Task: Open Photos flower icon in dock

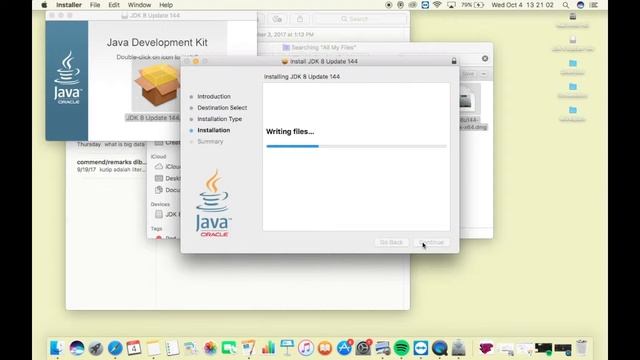Action: pyautogui.click(x=210, y=348)
